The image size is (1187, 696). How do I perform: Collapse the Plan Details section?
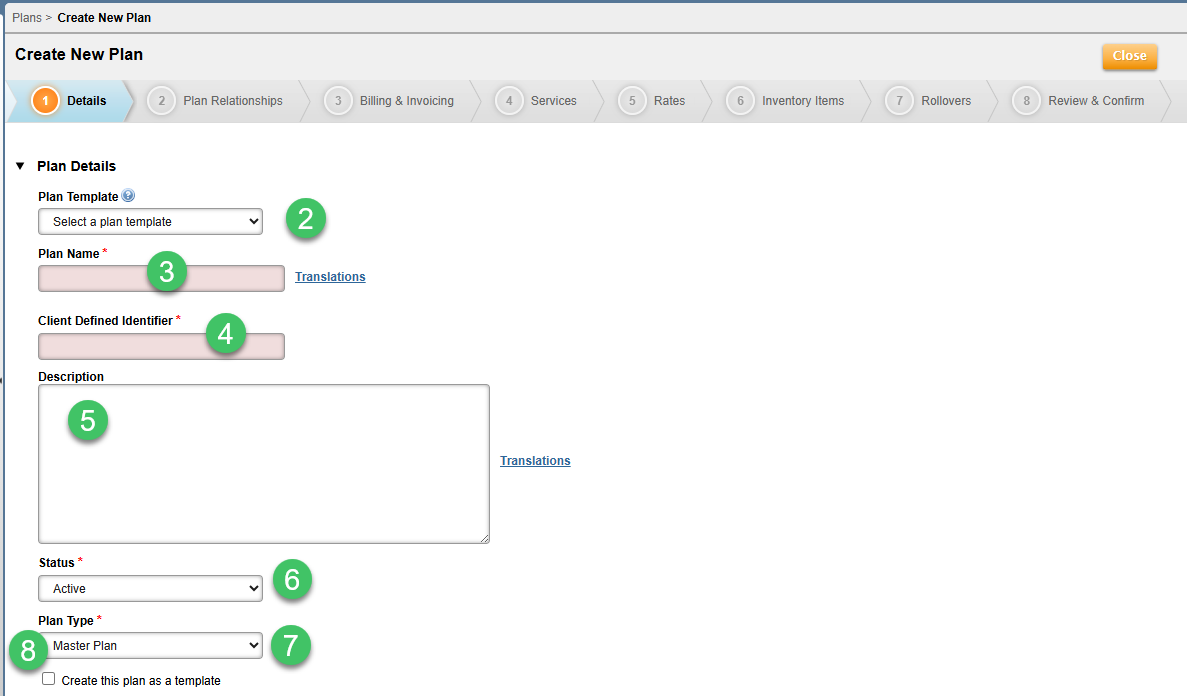click(20, 166)
